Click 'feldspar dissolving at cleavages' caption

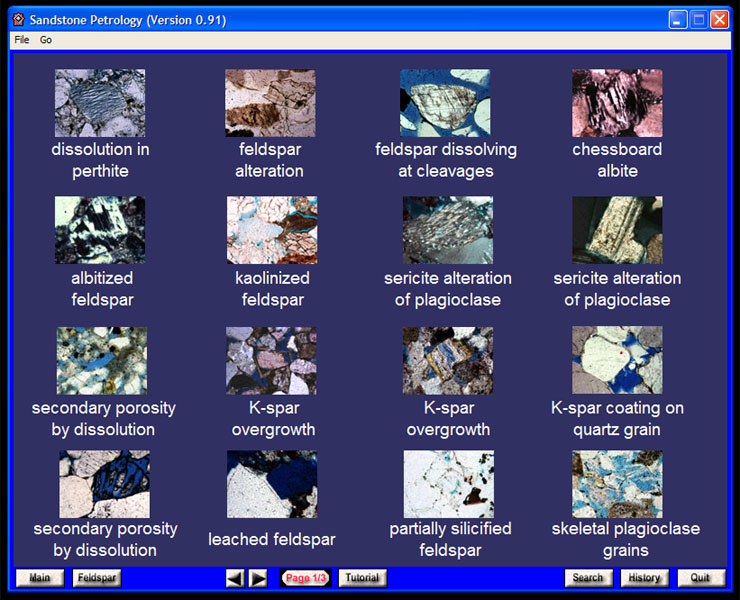[446, 160]
